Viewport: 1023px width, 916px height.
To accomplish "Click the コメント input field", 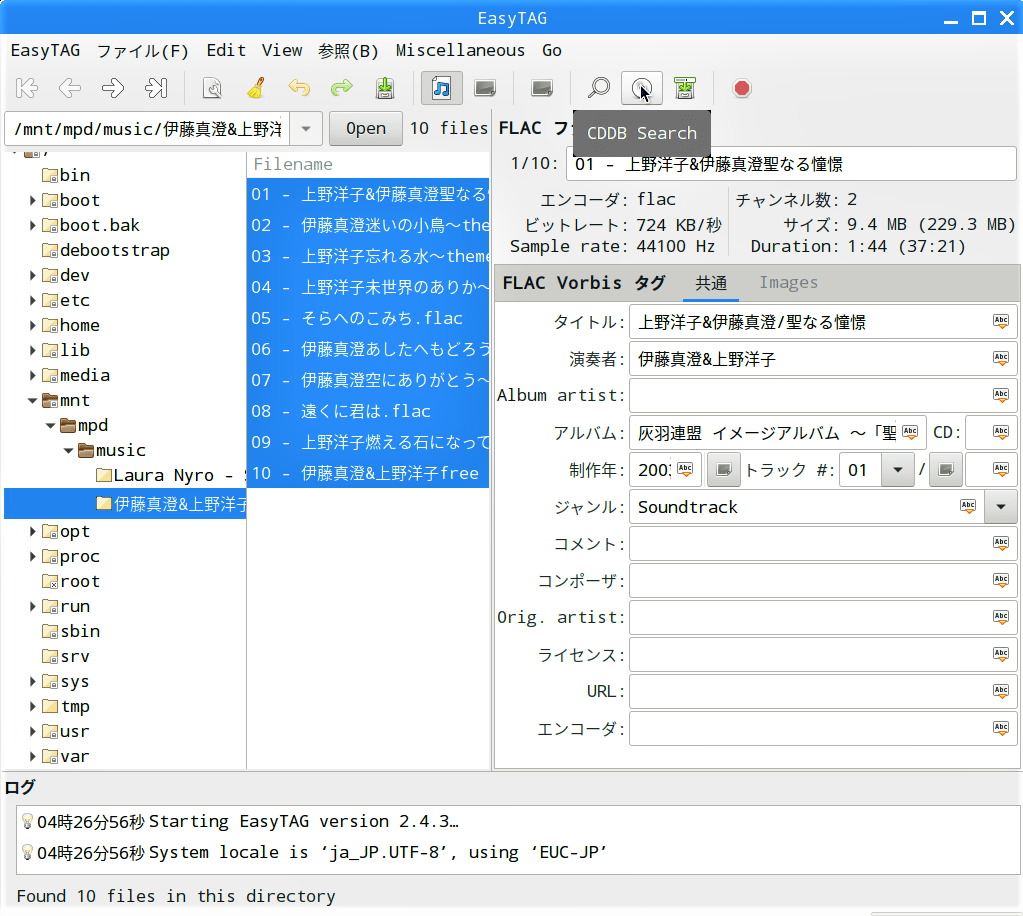I will pyautogui.click(x=823, y=543).
